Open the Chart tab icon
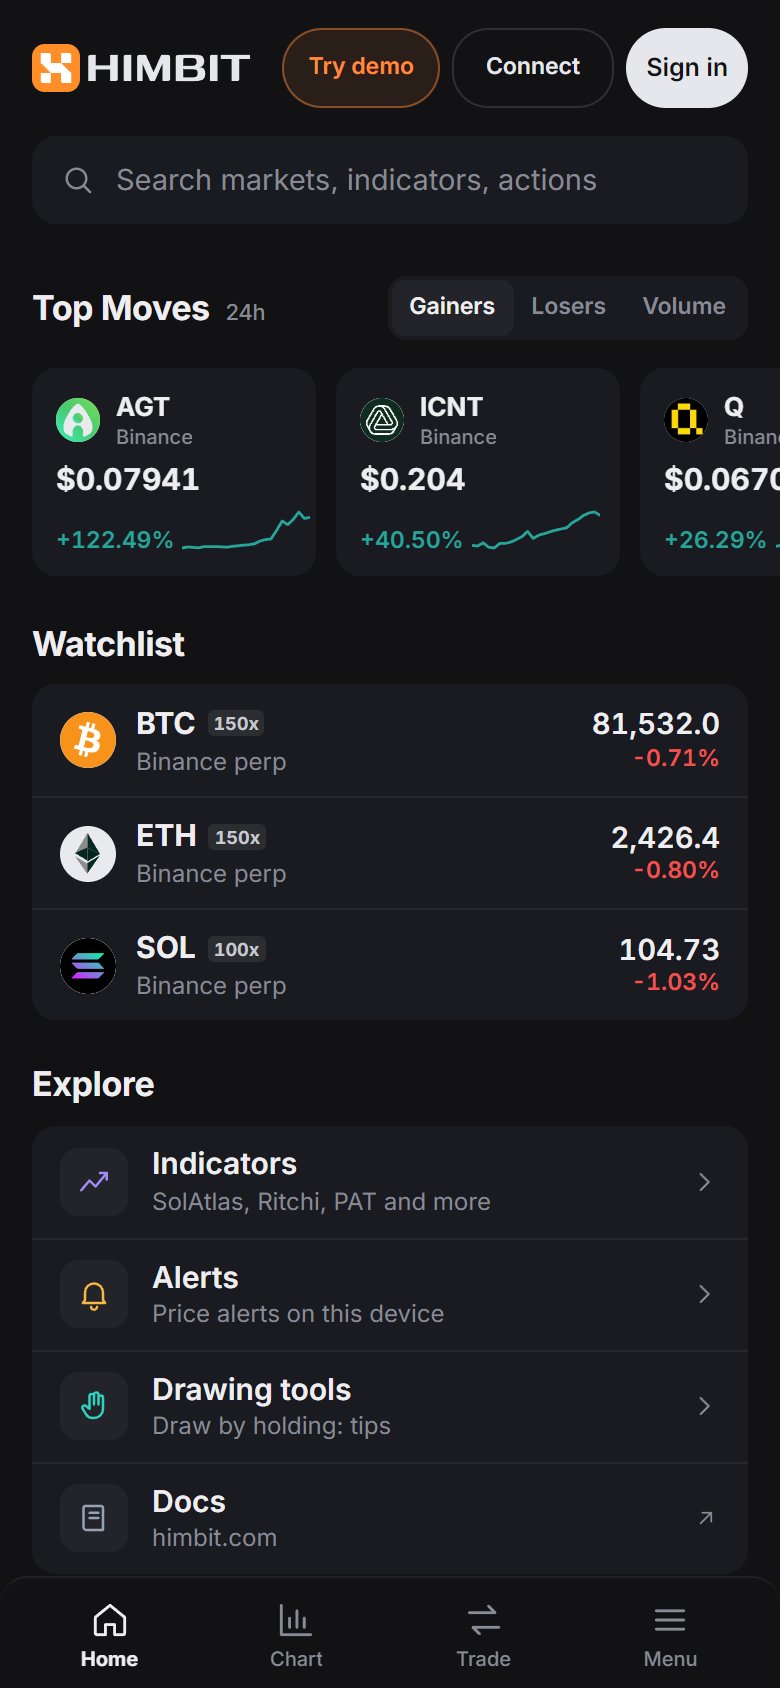The width and height of the screenshot is (780, 1688). 295,1620
